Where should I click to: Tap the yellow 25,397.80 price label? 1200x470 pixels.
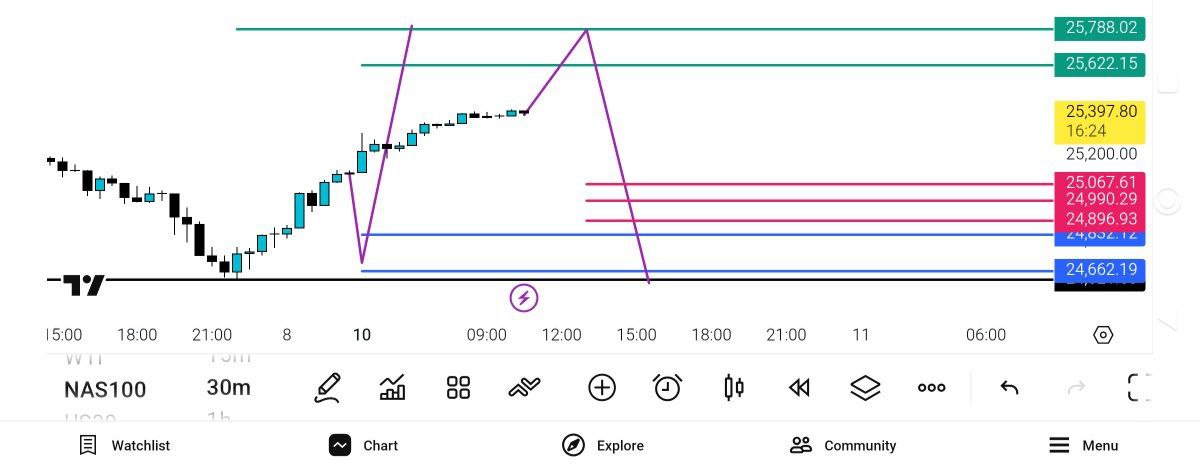[1100, 121]
